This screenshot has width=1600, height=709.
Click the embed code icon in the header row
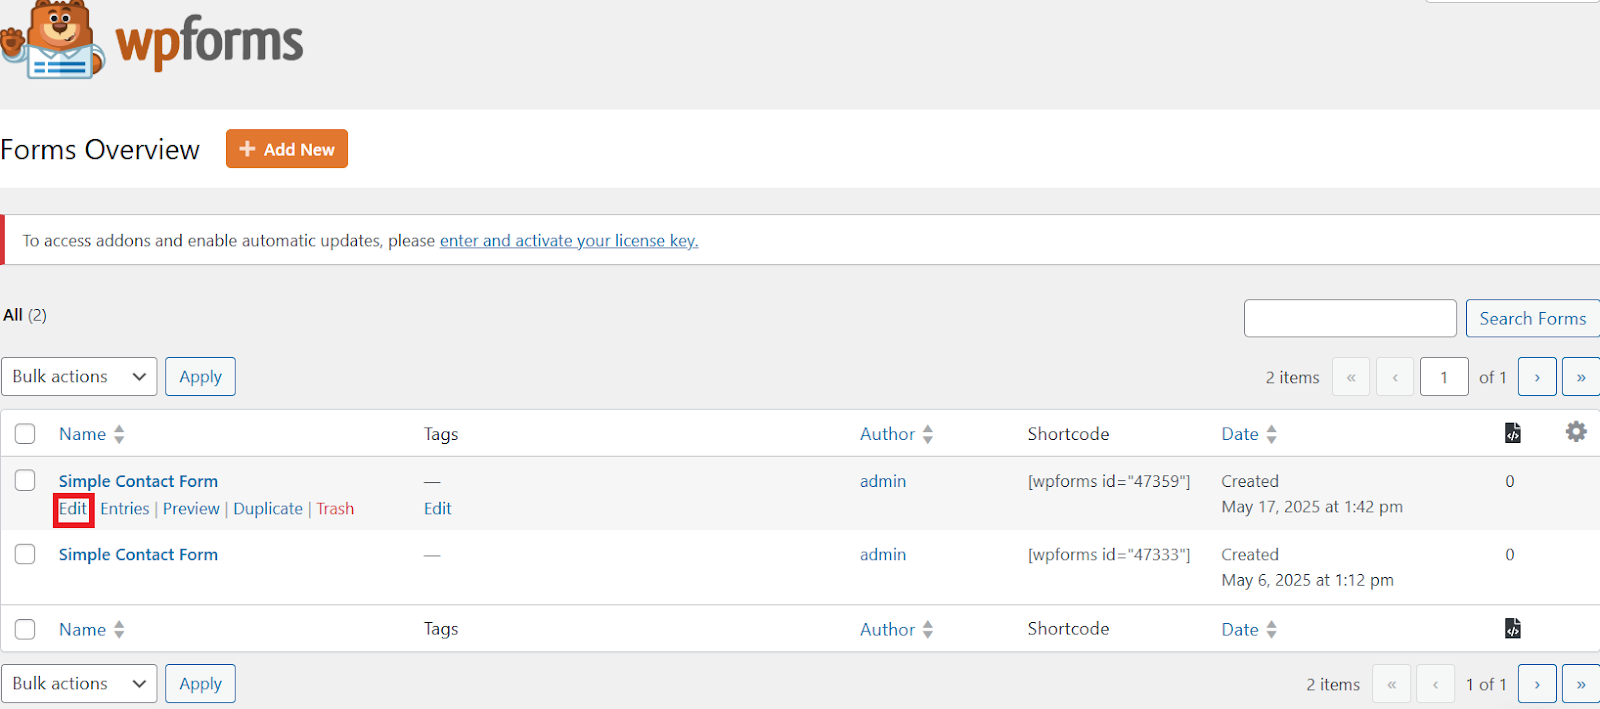tap(1513, 433)
